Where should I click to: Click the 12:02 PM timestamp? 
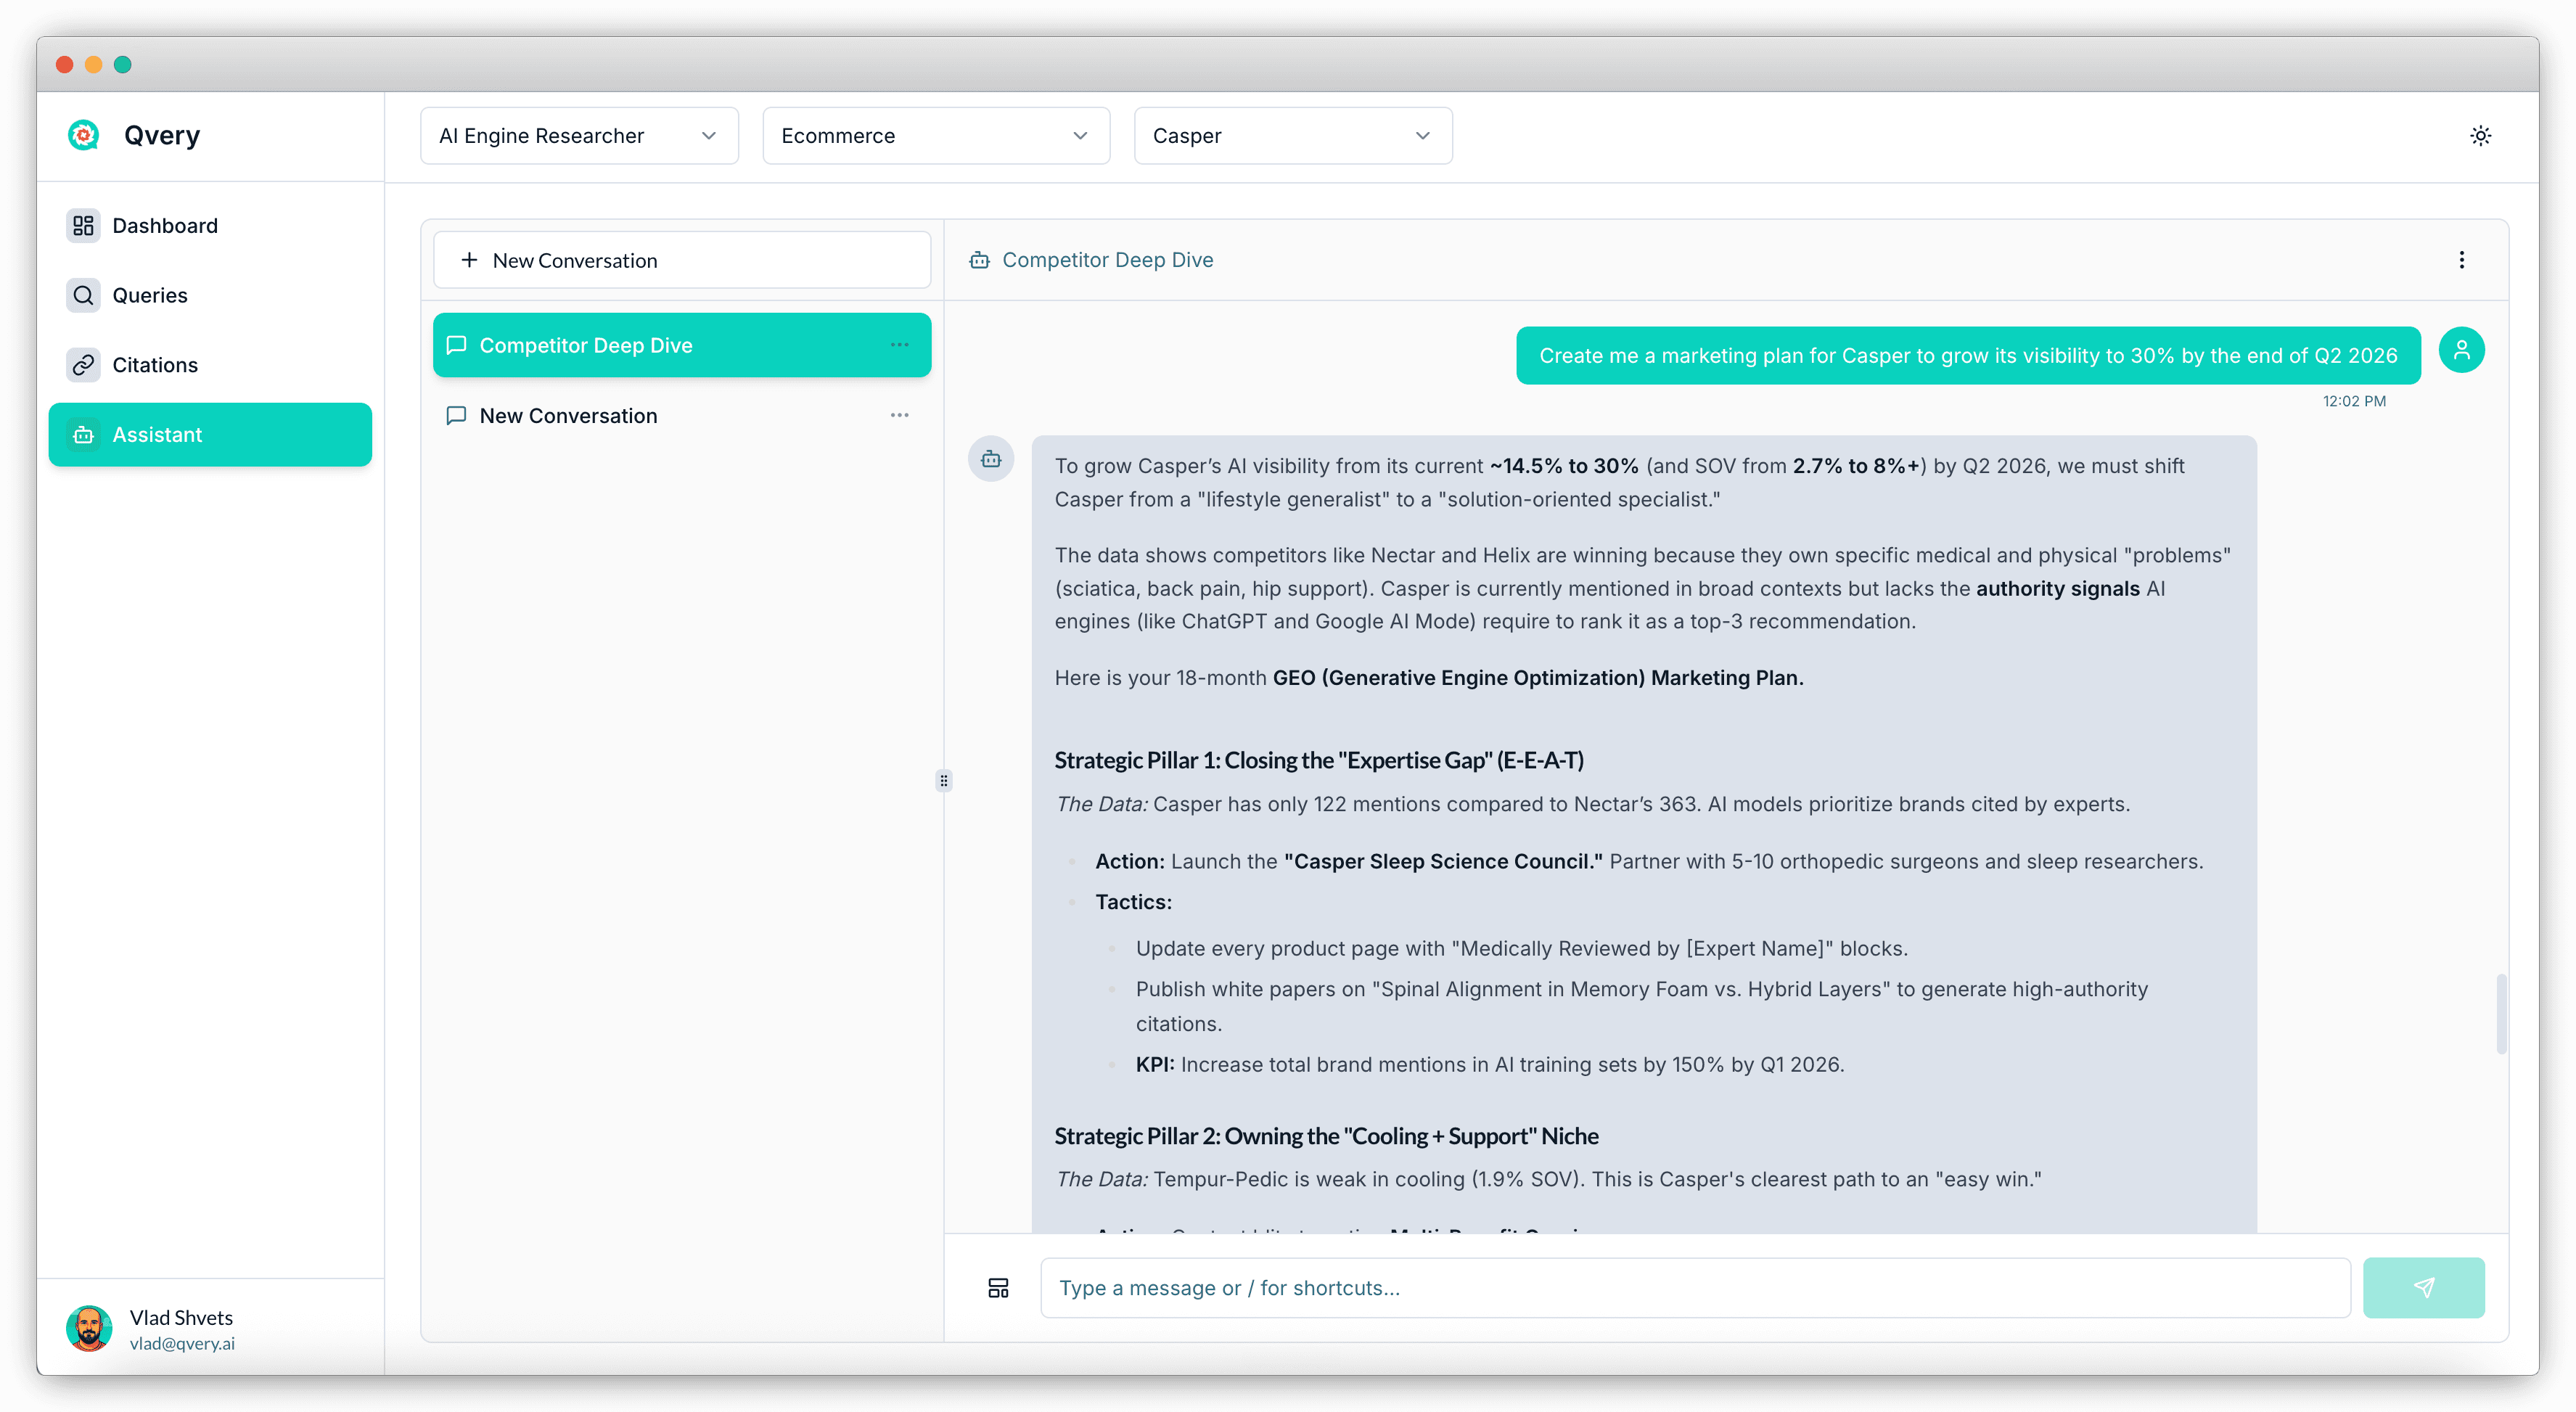click(x=2353, y=402)
